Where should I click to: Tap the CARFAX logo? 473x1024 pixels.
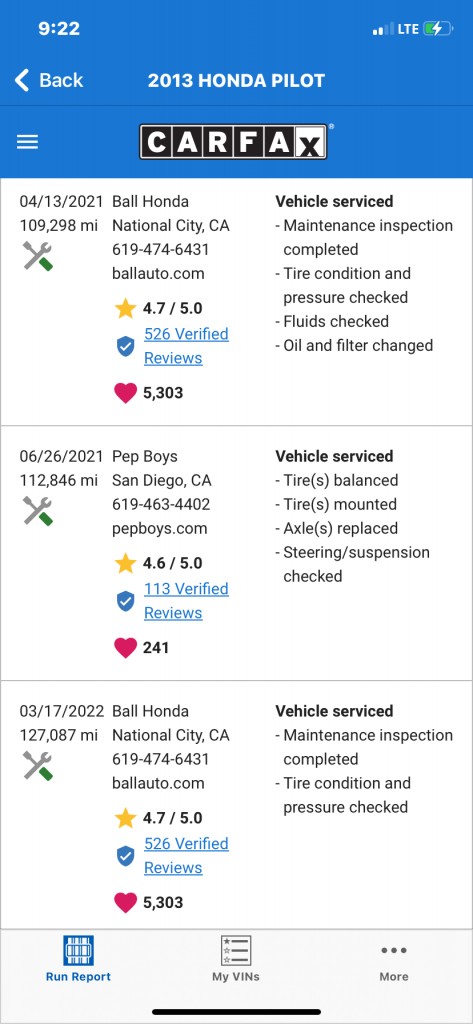233,142
